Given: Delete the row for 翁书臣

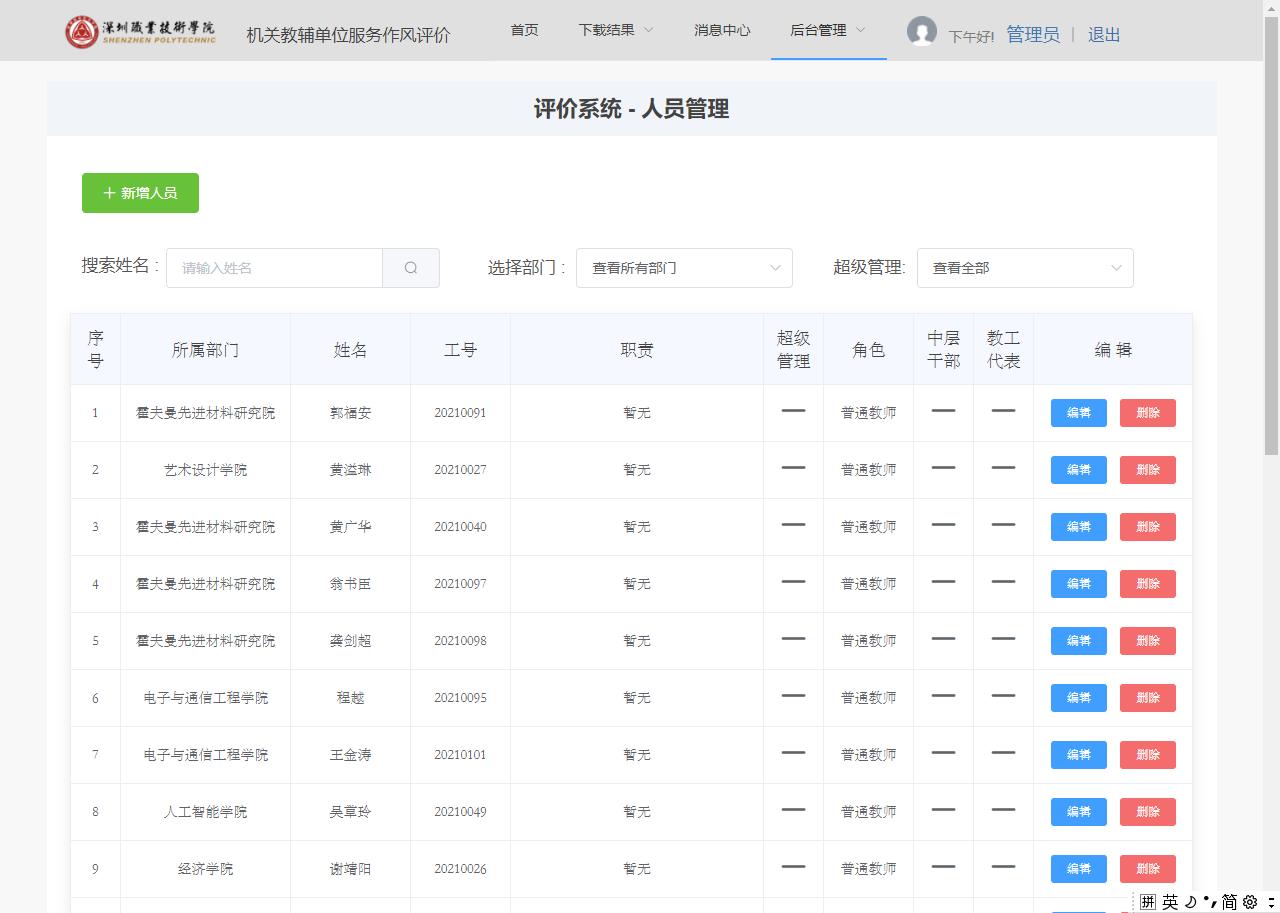Looking at the screenshot, I should pos(1148,584).
